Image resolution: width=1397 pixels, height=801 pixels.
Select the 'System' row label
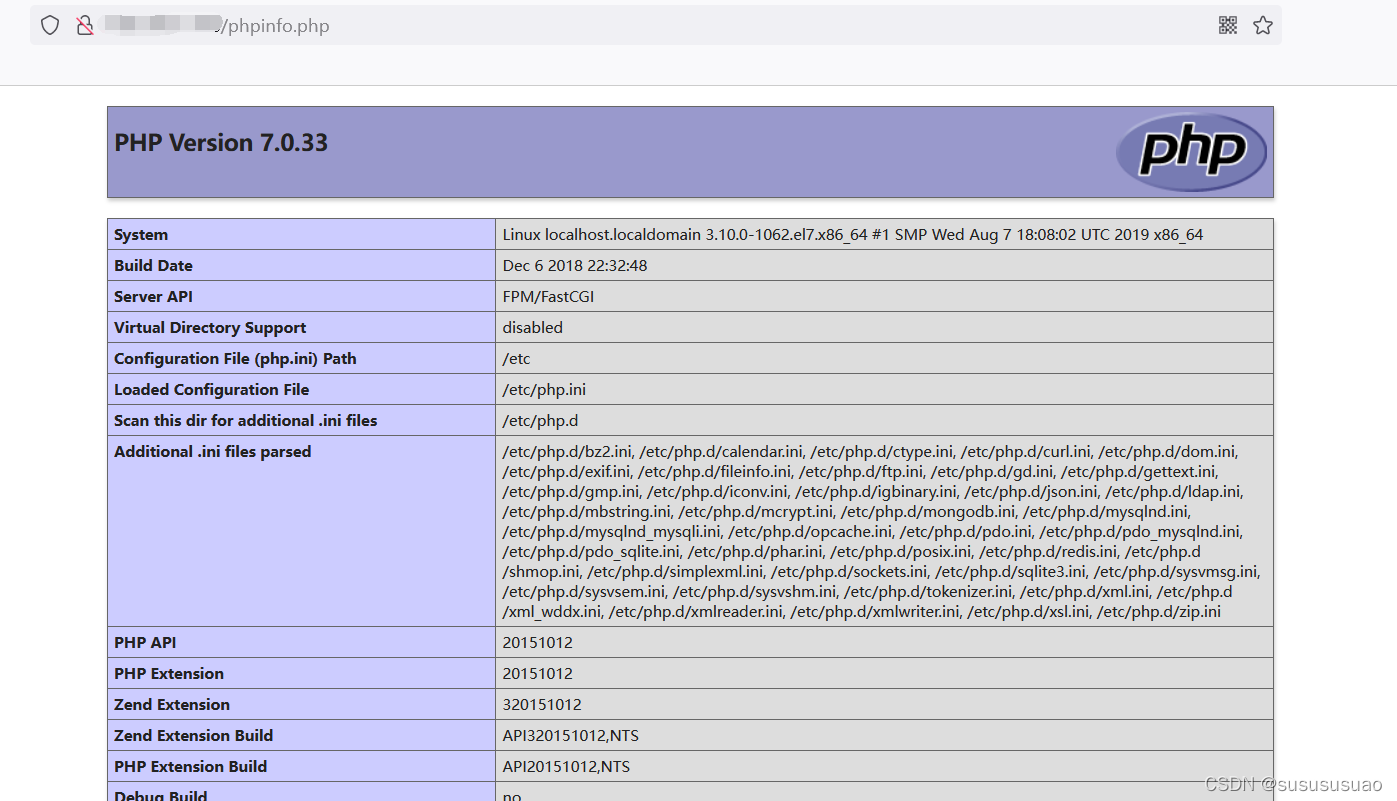[x=141, y=235]
